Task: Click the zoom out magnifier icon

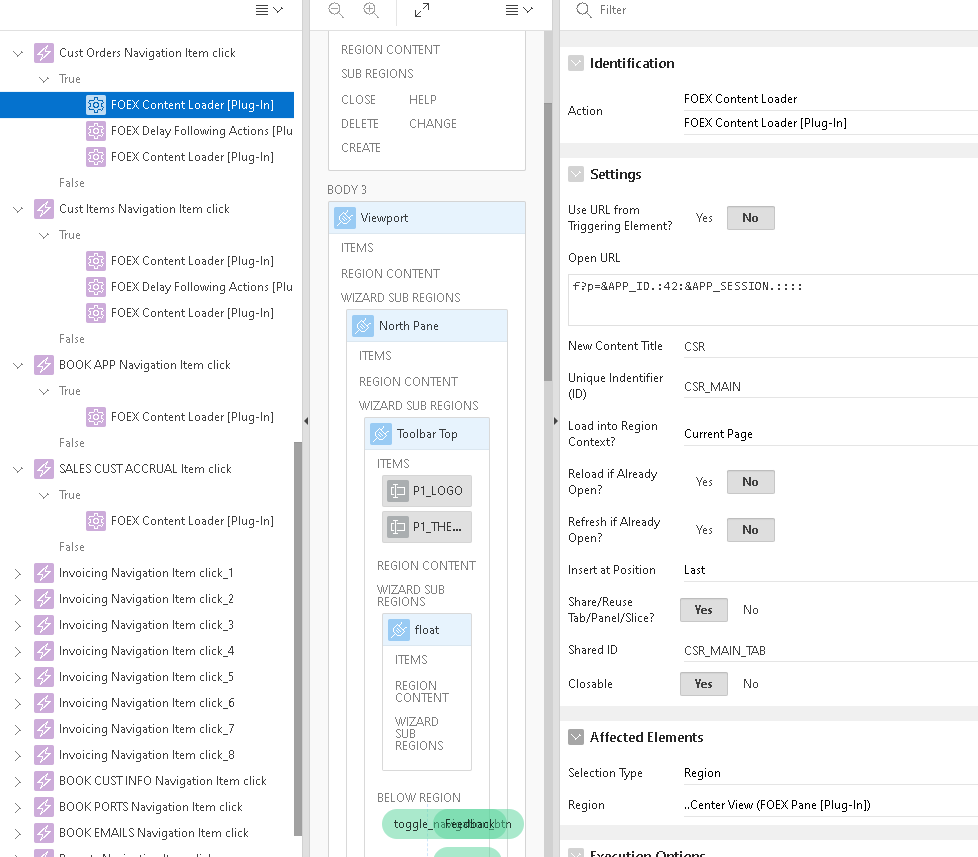Action: click(x=336, y=10)
